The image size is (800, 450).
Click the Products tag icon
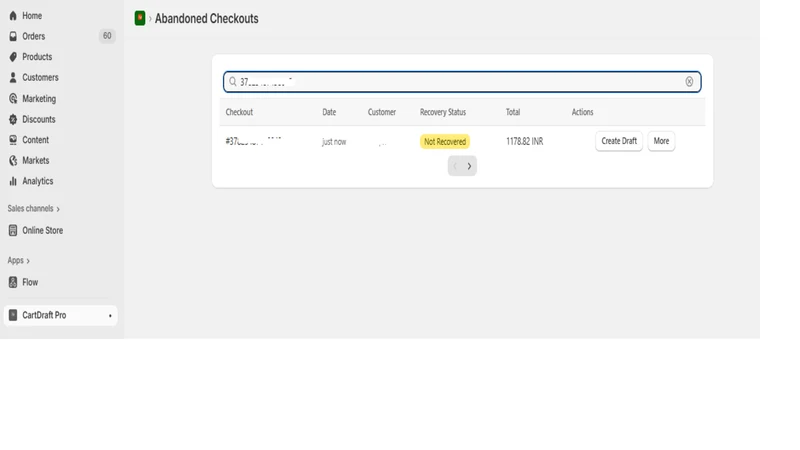click(13, 57)
